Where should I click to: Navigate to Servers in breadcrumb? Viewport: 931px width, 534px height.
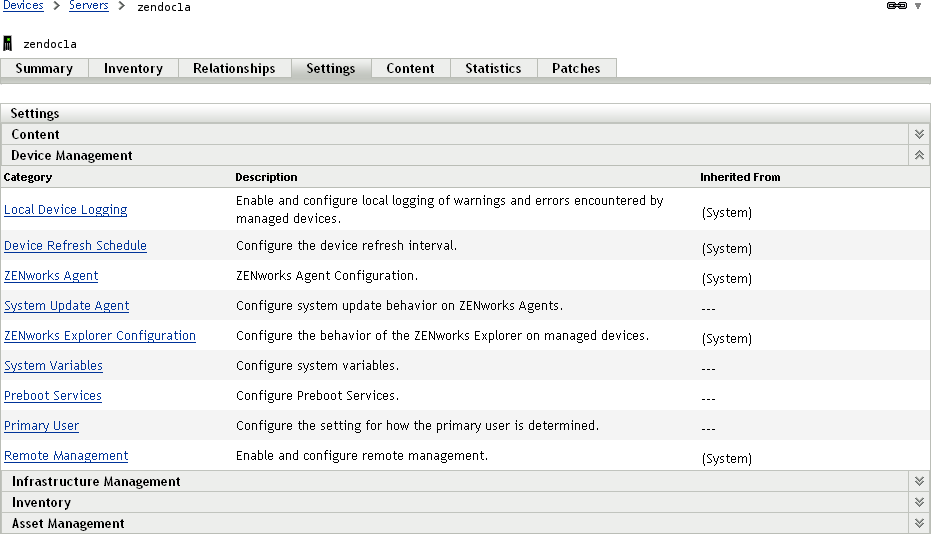89,6
